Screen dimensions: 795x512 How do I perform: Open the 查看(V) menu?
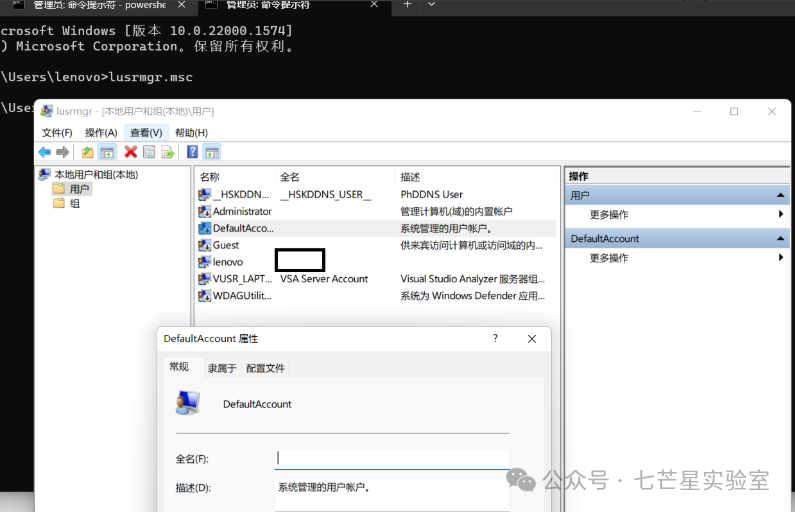tap(146, 133)
